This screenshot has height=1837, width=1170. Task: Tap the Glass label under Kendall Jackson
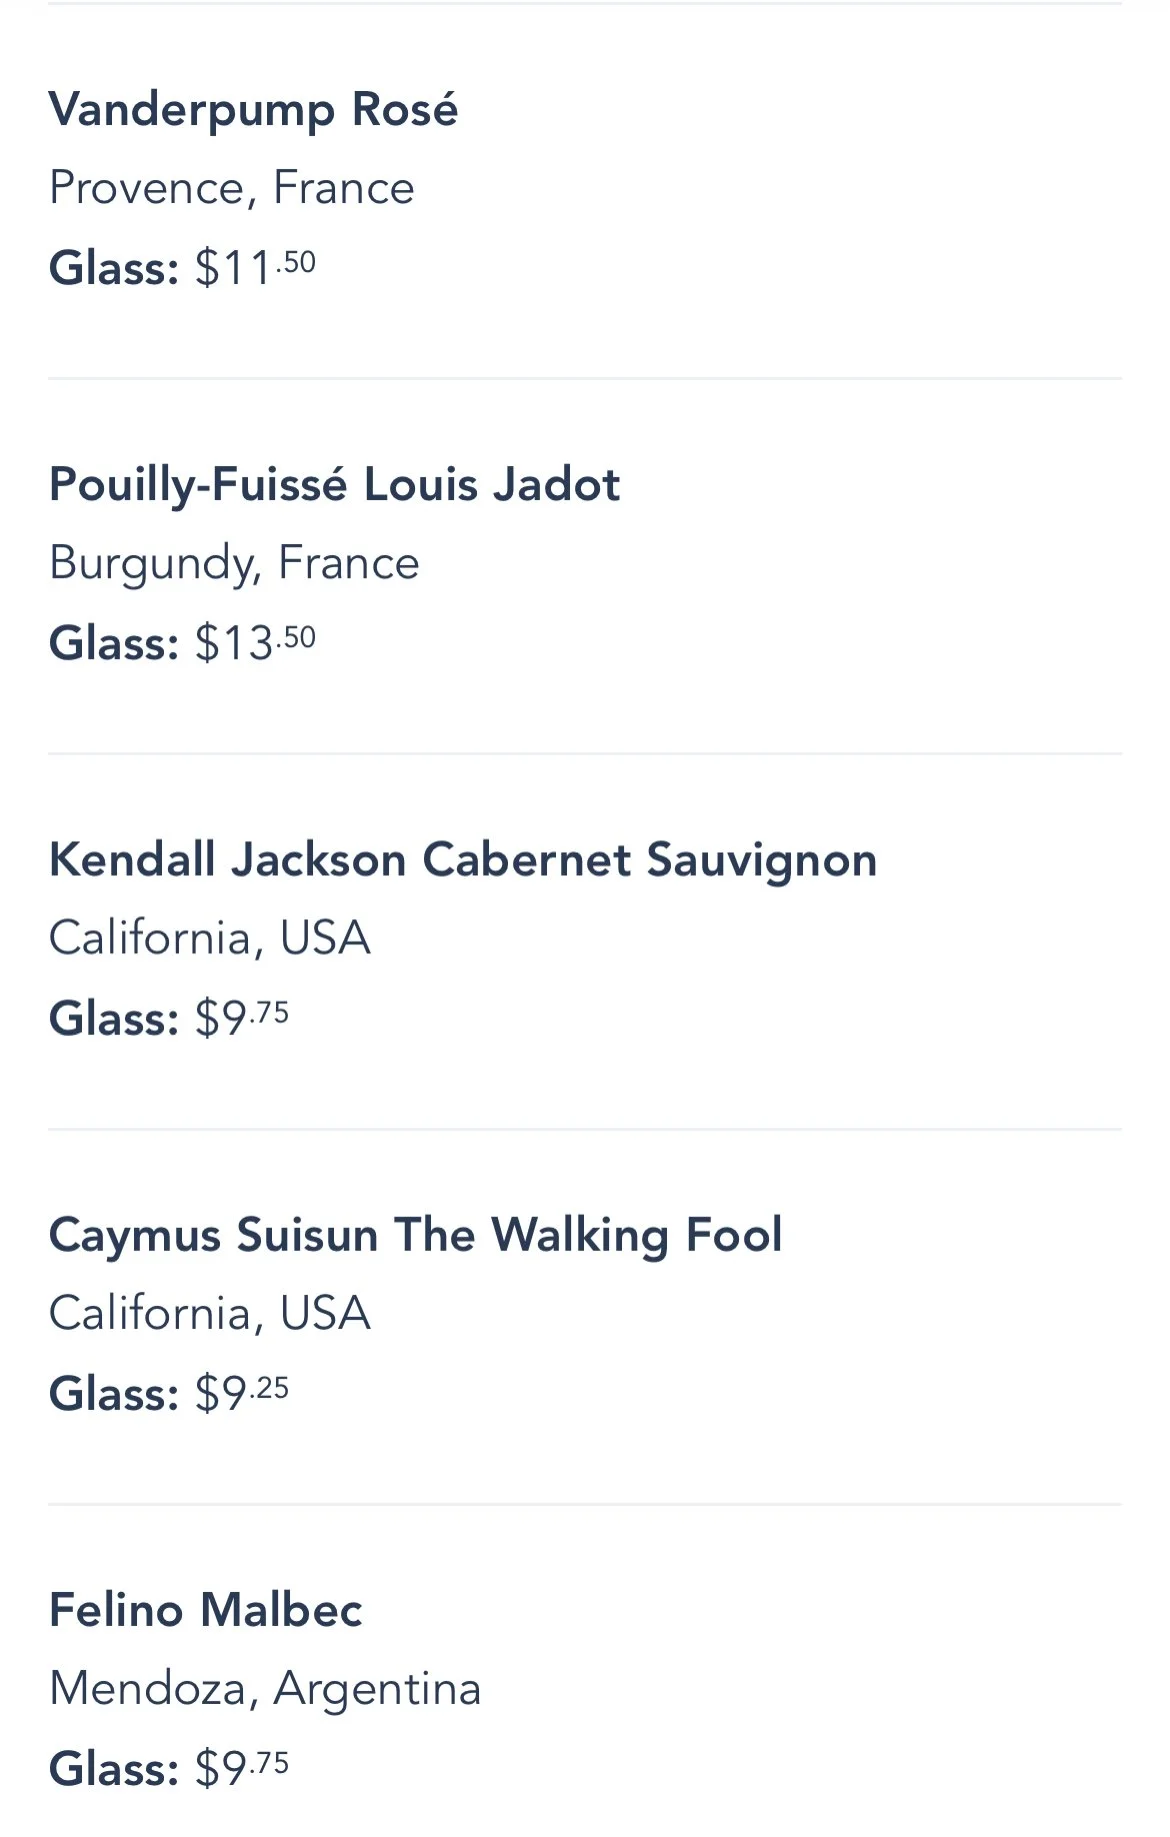114,1018
